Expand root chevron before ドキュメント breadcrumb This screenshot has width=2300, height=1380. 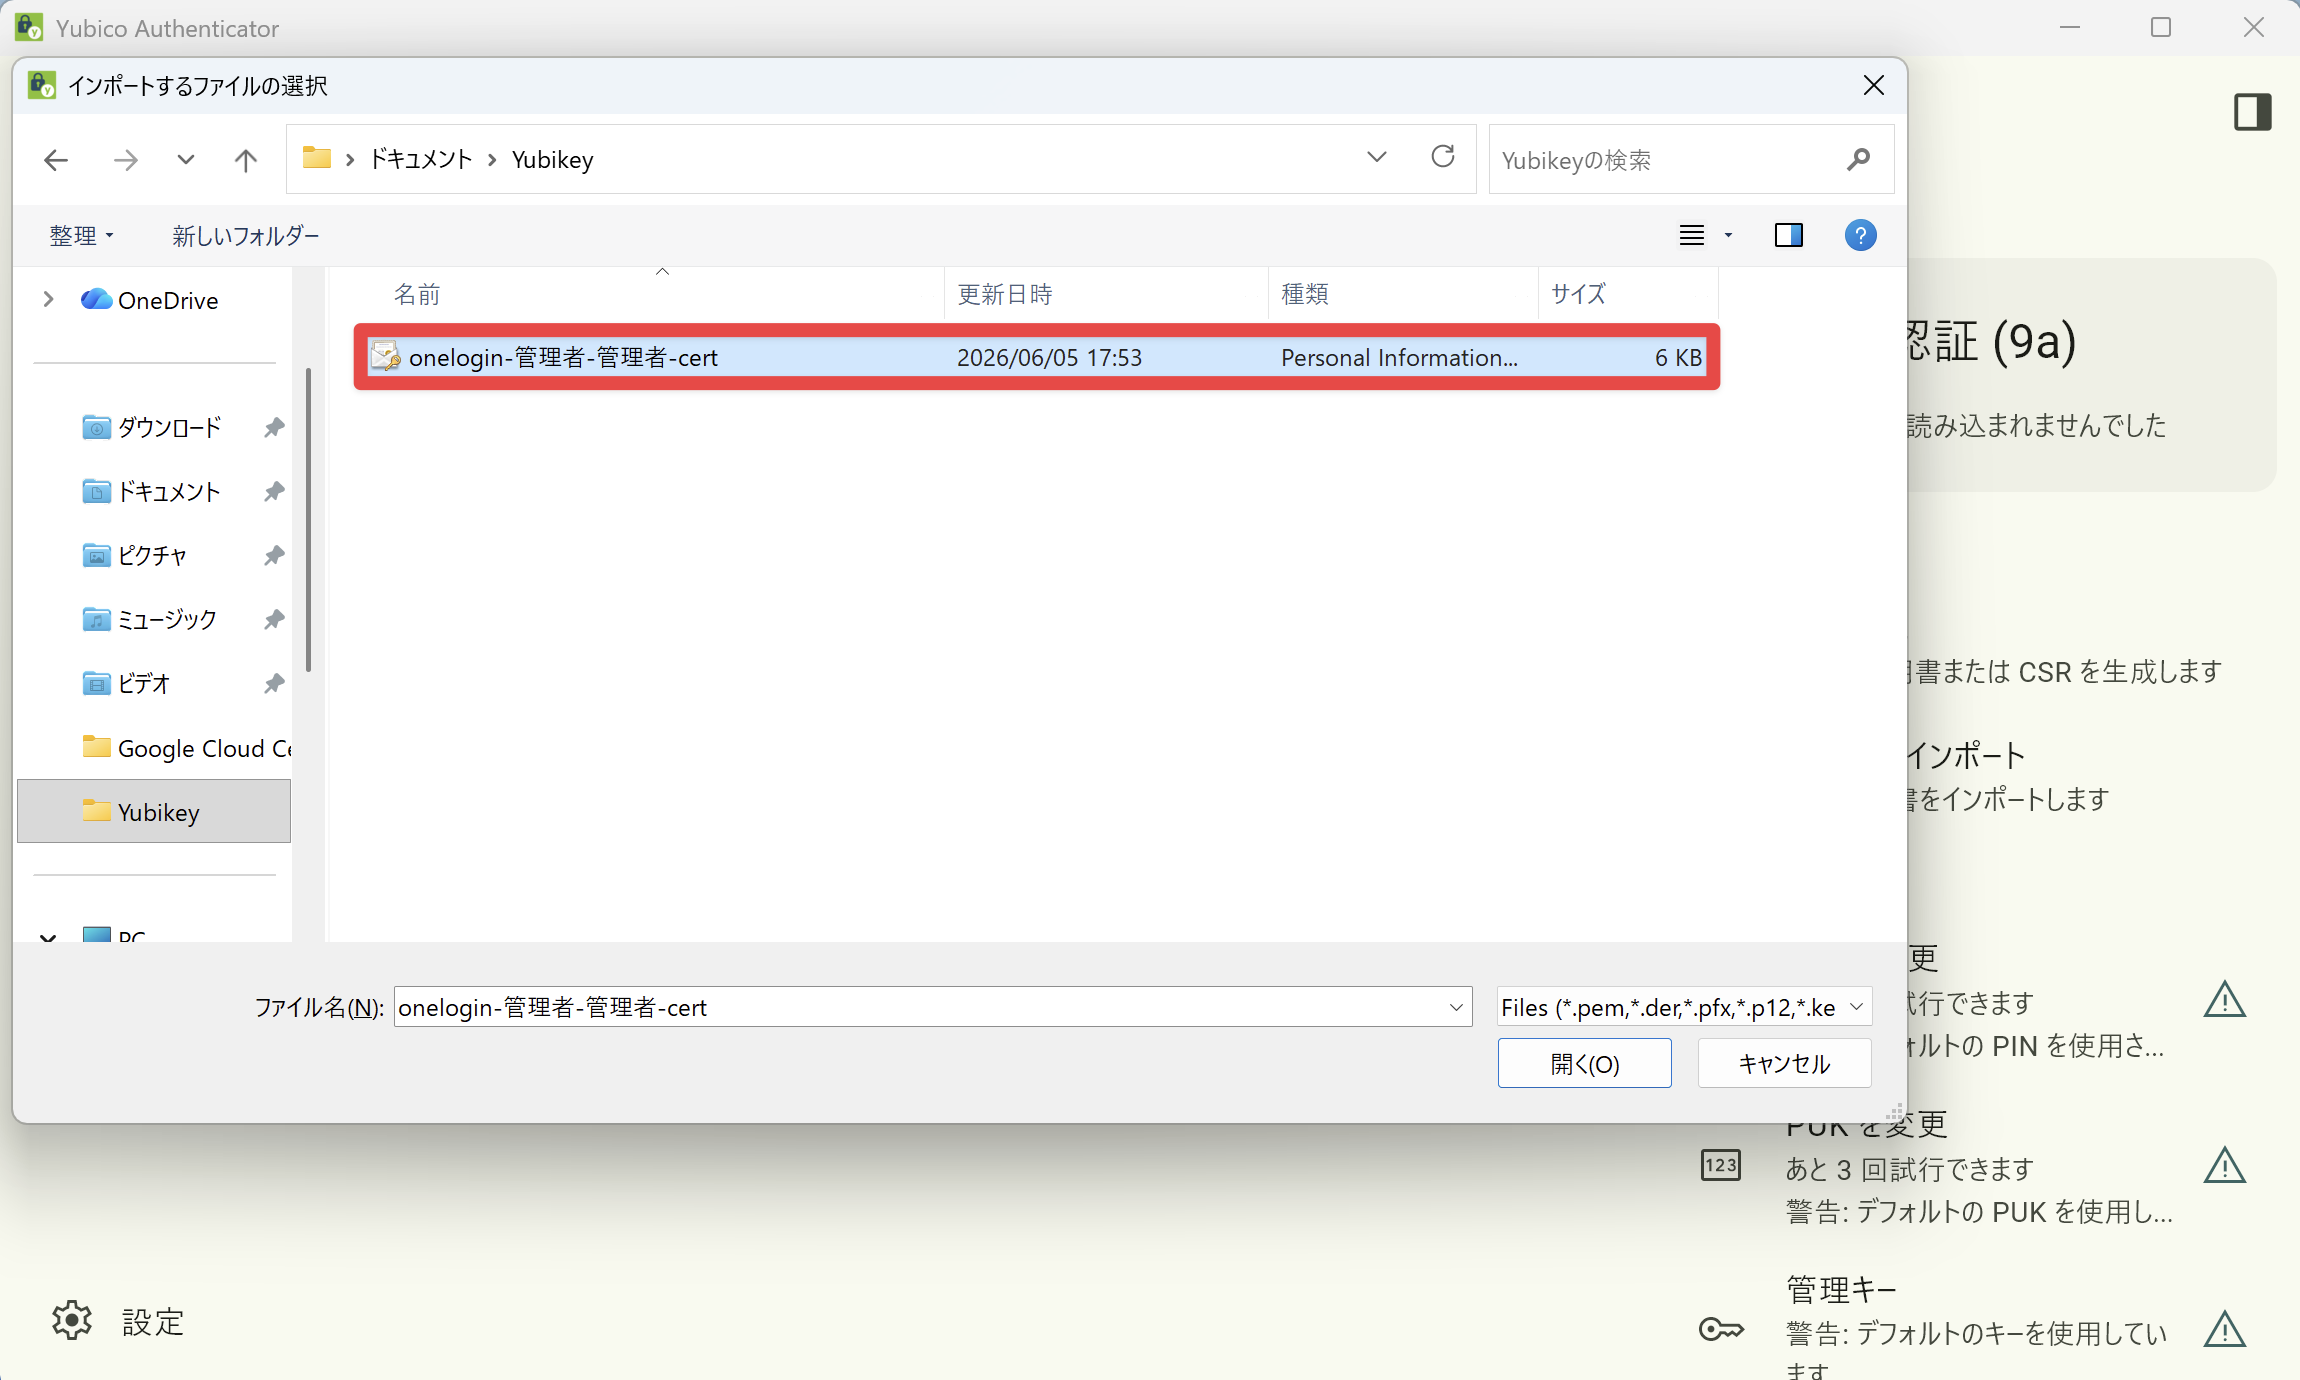[350, 160]
